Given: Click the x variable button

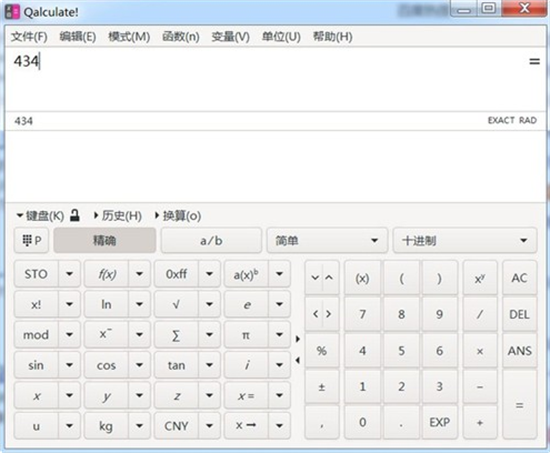Looking at the screenshot, I should pyautogui.click(x=36, y=396).
